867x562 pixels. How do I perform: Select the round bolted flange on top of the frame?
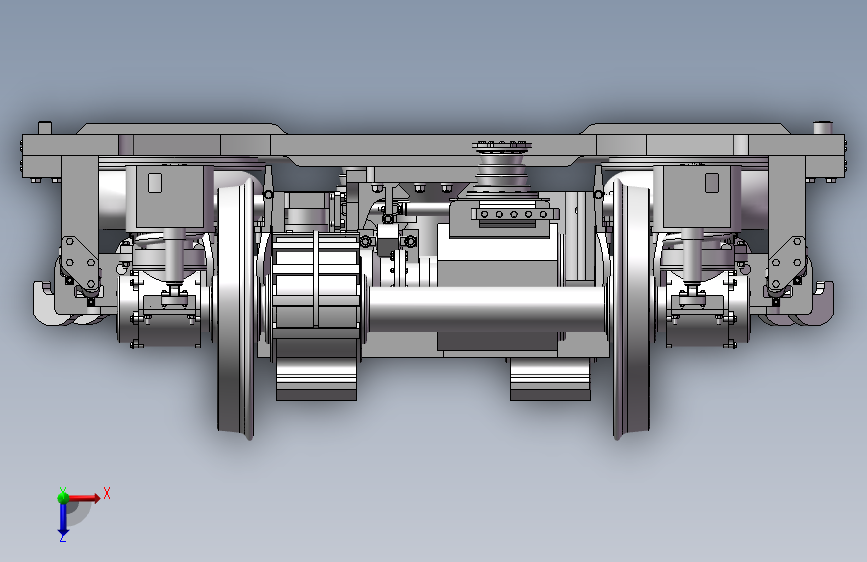point(503,147)
